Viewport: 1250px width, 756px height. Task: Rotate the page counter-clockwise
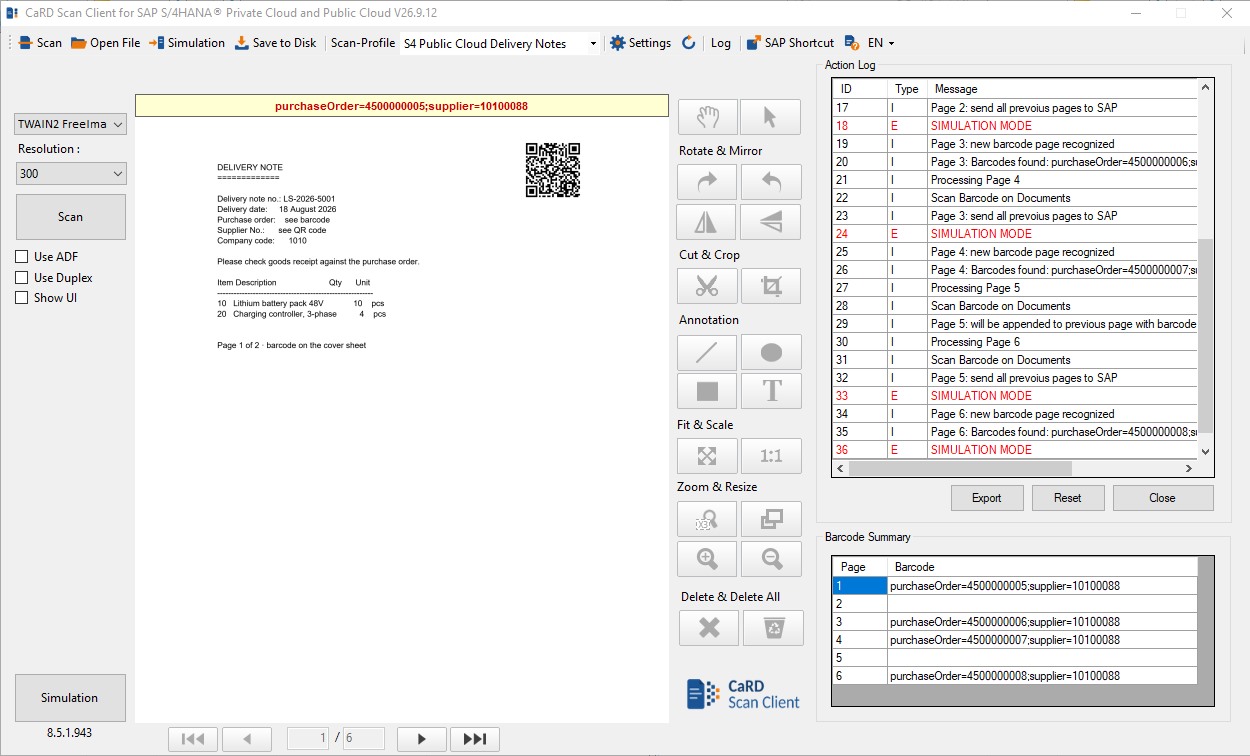pos(770,182)
